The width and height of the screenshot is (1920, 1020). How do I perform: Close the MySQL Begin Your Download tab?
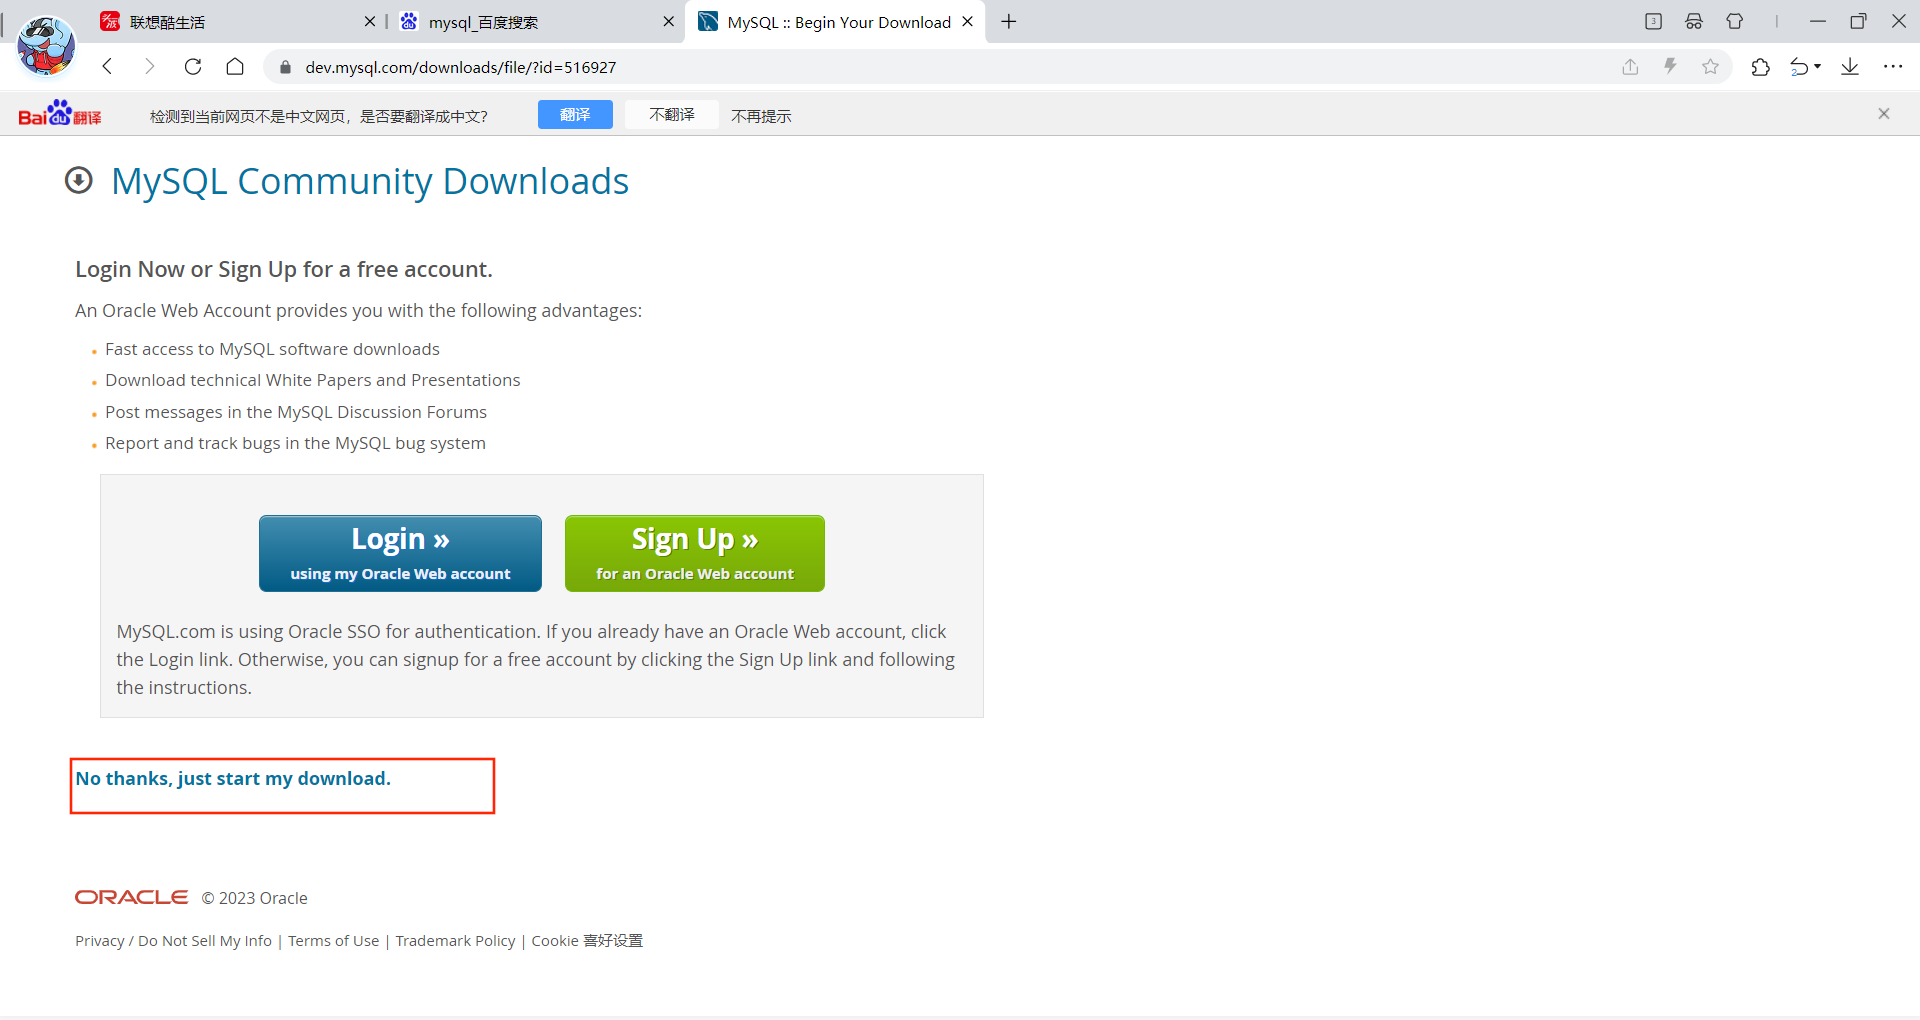(967, 21)
